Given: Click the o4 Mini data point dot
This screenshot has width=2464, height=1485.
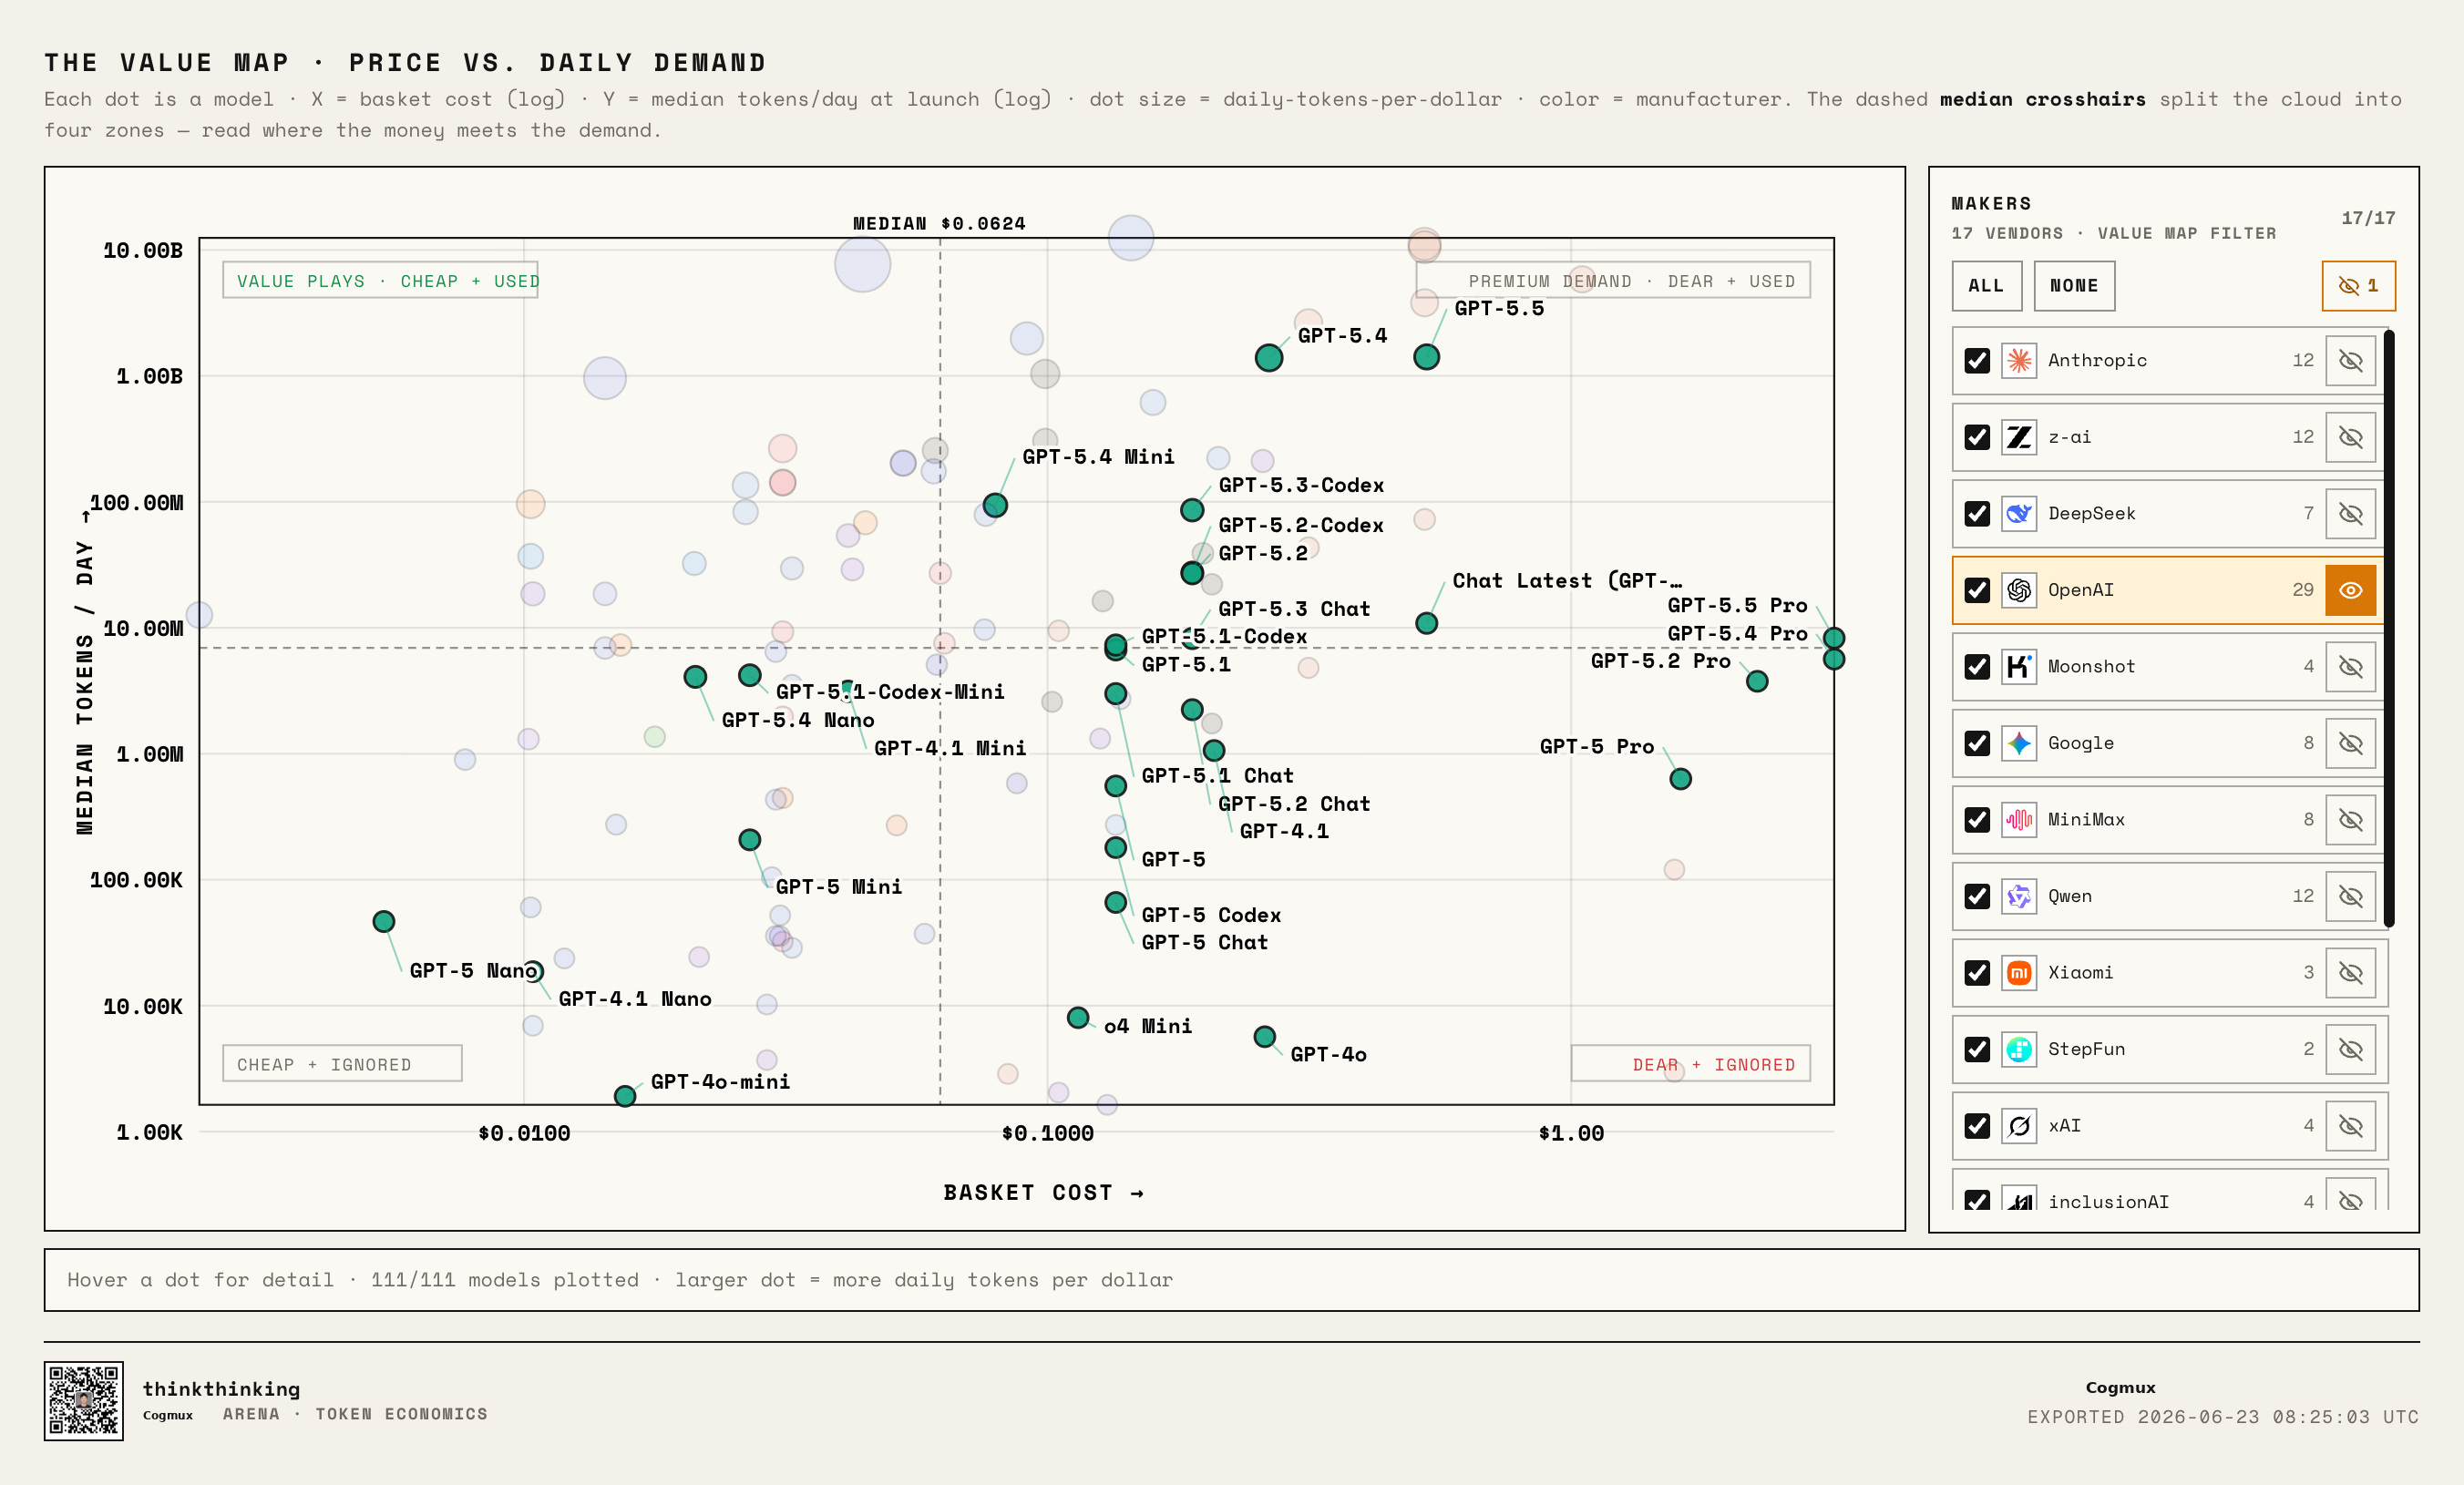Looking at the screenshot, I should (1078, 1017).
